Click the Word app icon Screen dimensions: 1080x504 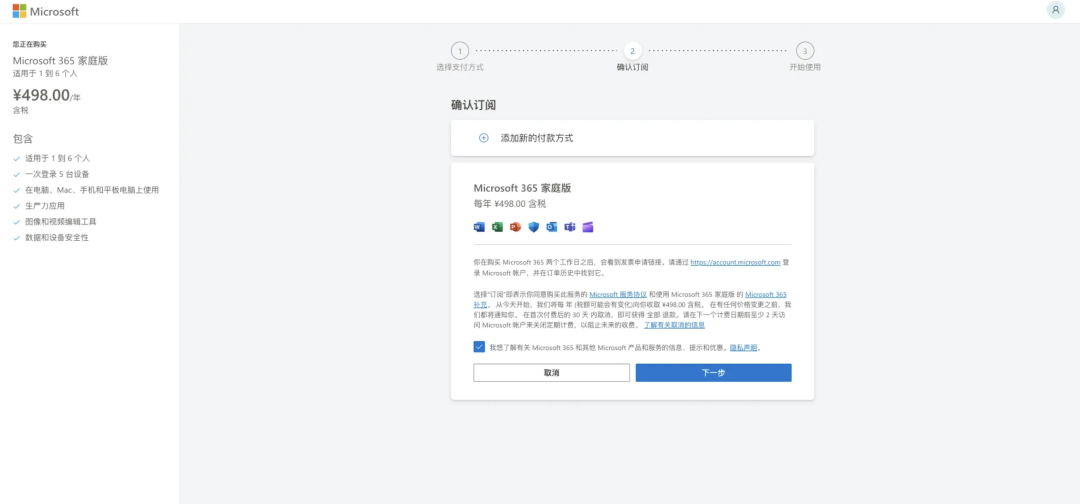tap(479, 227)
